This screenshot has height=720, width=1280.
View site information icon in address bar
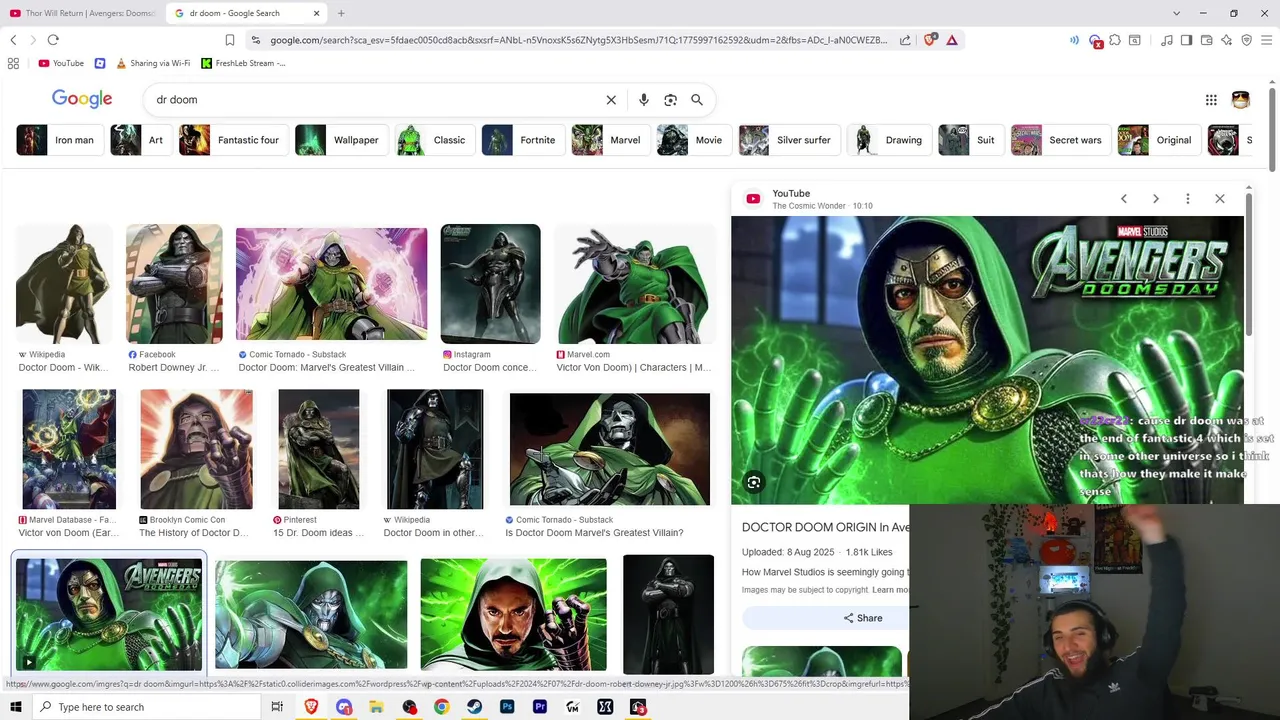[256, 40]
